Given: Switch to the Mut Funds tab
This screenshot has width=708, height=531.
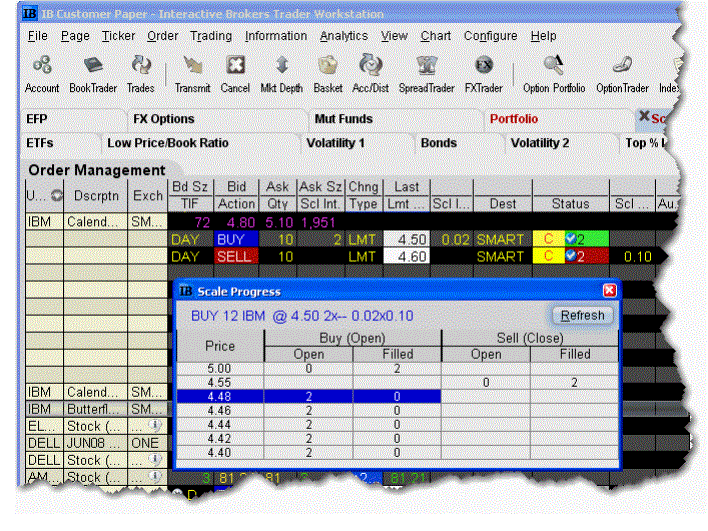Looking at the screenshot, I should [x=396, y=119].
